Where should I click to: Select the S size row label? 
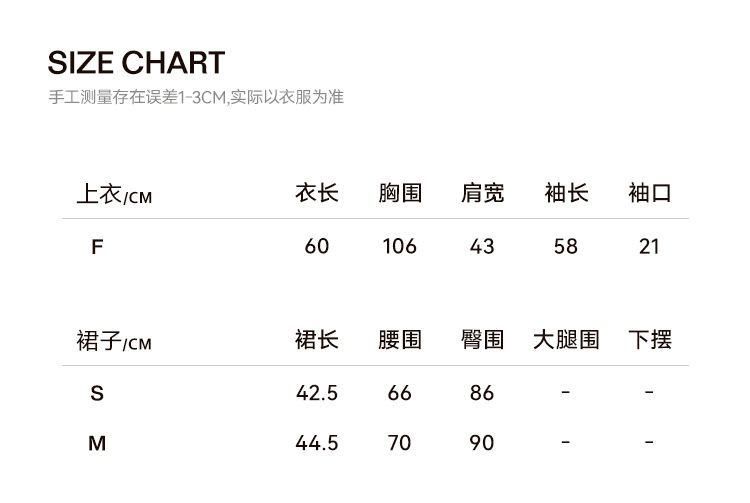coord(97,394)
